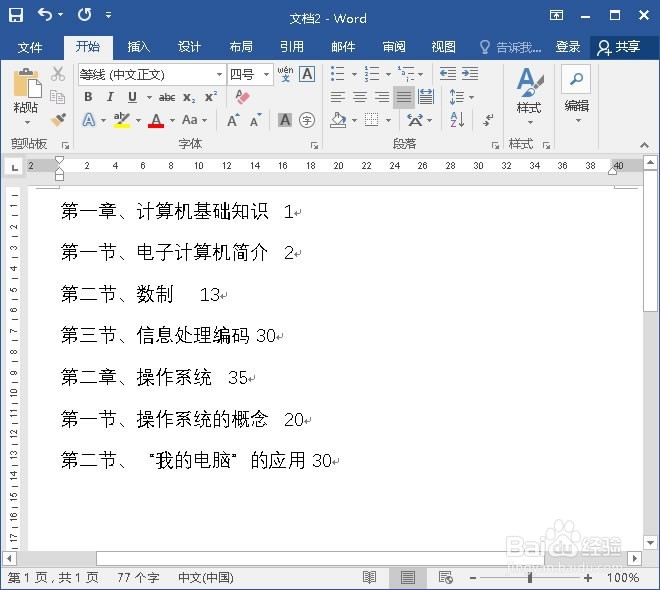The width and height of the screenshot is (660, 590).
Task: Click the 登录 button
Action: coord(568,47)
